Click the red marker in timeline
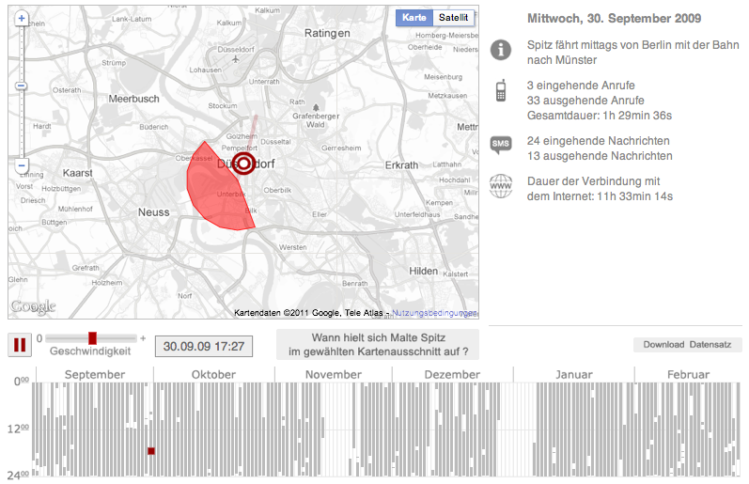Viewport: 749px width, 484px height. (151, 451)
